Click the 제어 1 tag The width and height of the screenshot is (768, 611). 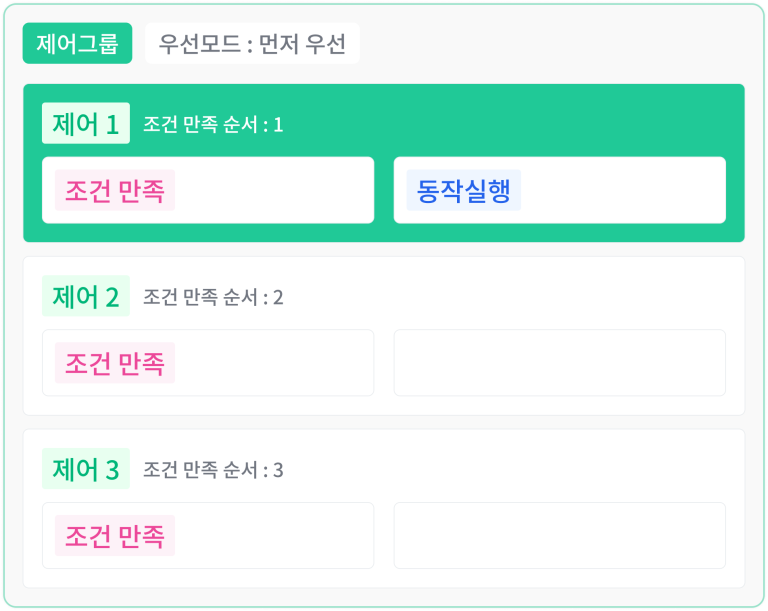[x=86, y=123]
